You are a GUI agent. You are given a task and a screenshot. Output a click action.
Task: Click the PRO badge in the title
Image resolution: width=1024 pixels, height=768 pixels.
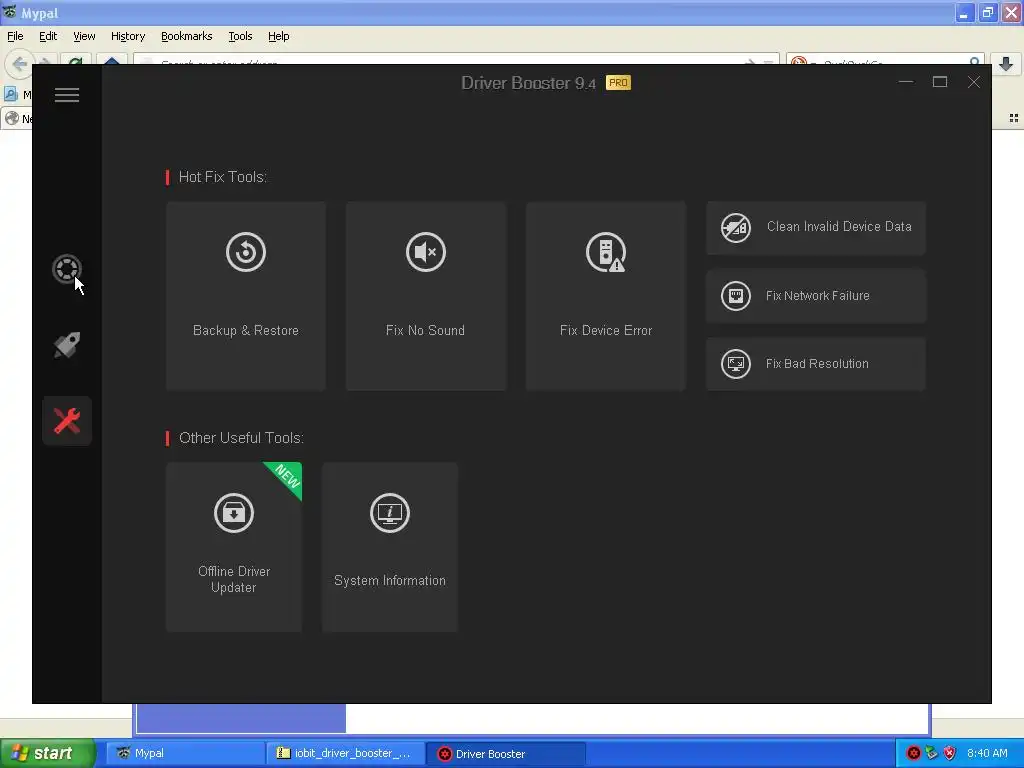pyautogui.click(x=618, y=83)
